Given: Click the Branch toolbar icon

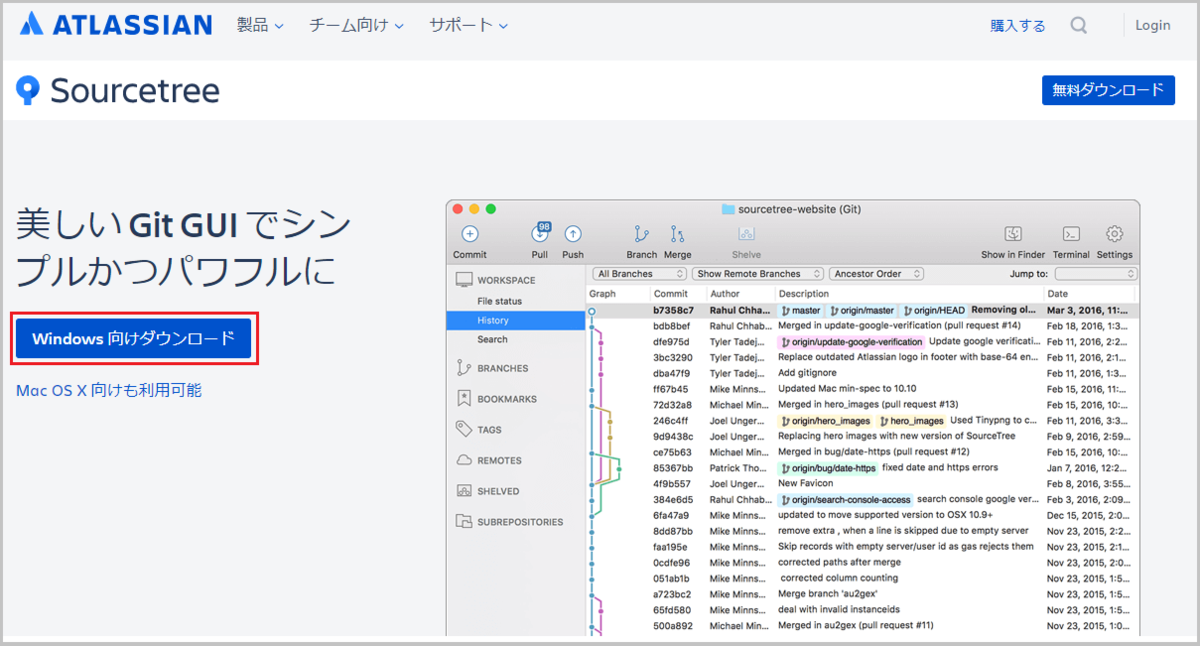Looking at the screenshot, I should tap(641, 234).
